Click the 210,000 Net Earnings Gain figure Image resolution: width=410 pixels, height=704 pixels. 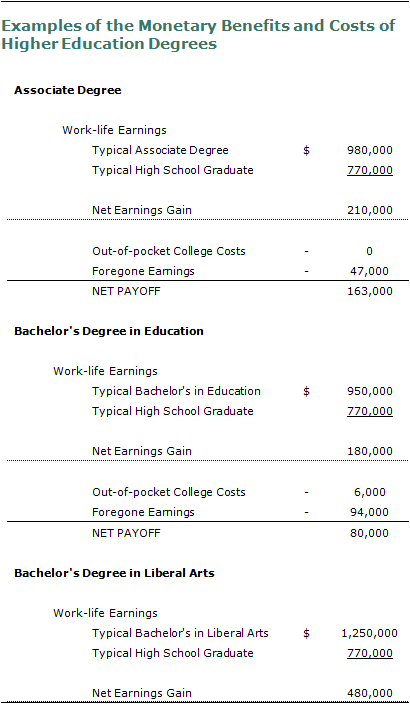pos(370,210)
